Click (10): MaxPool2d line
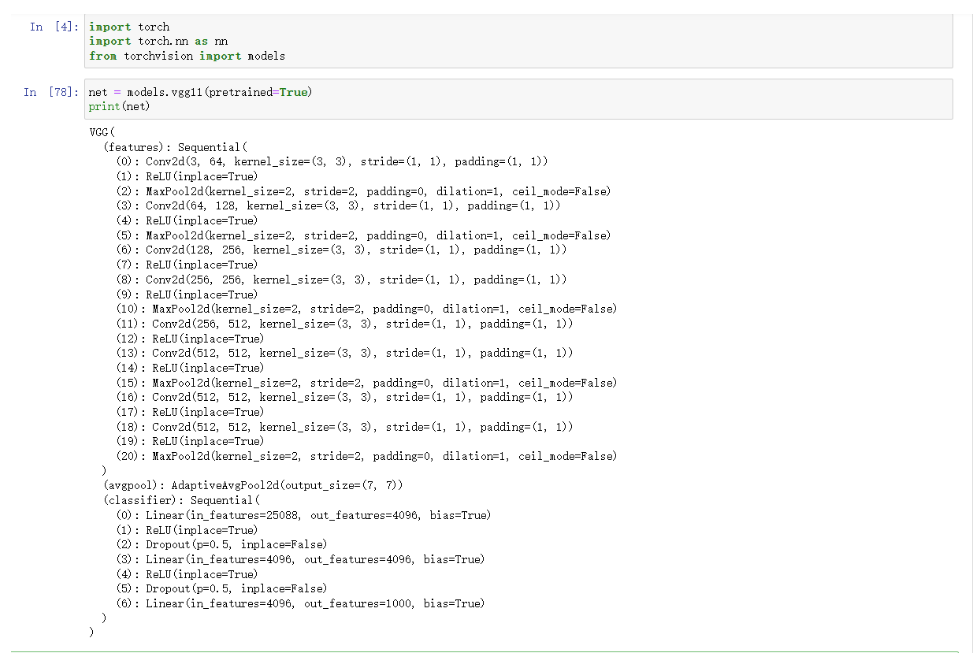Viewport: 975px width, 664px height. 367,309
